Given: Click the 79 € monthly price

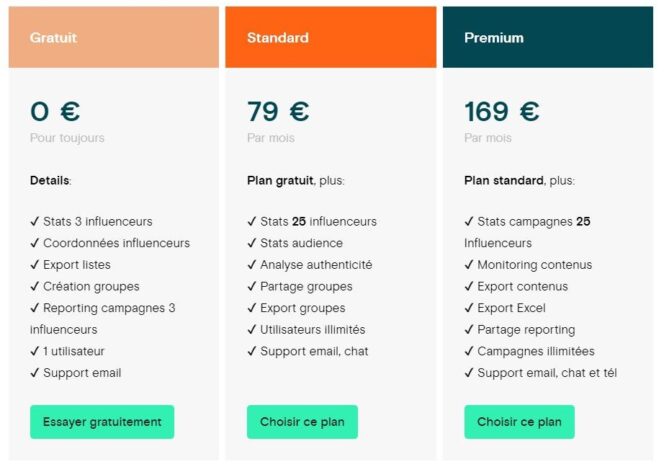Looking at the screenshot, I should coord(278,111).
